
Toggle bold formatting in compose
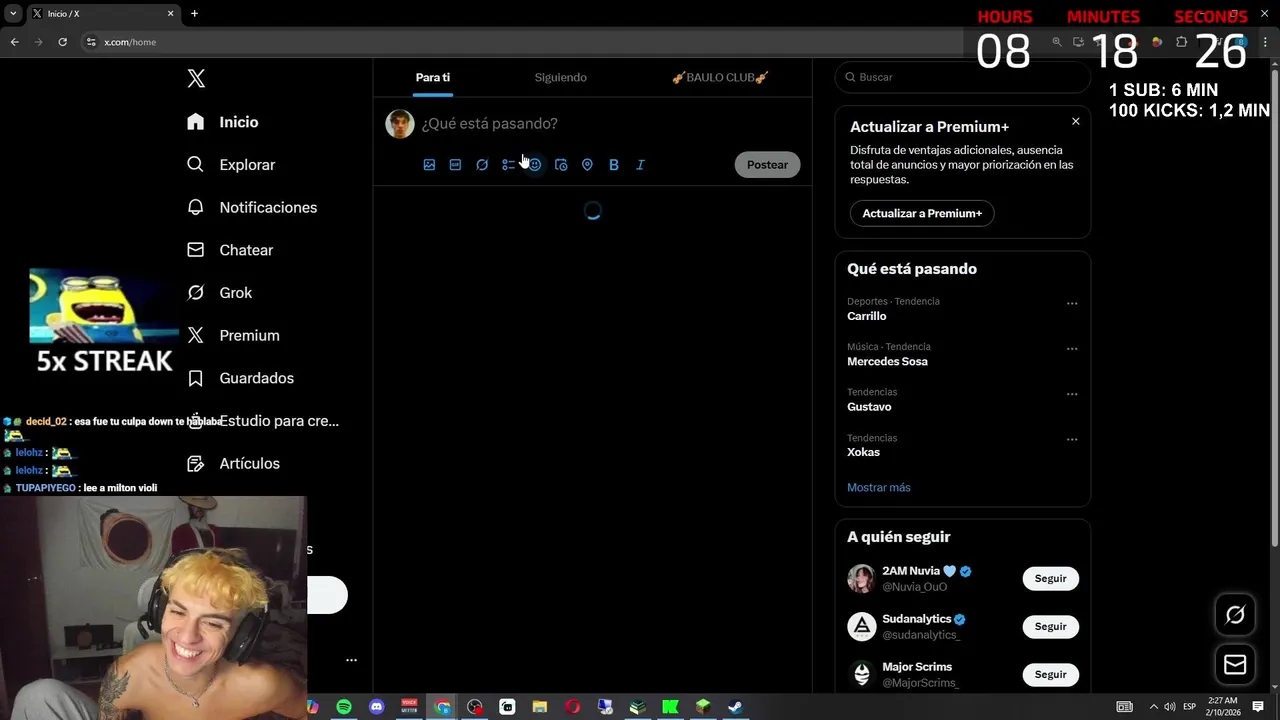tap(614, 165)
